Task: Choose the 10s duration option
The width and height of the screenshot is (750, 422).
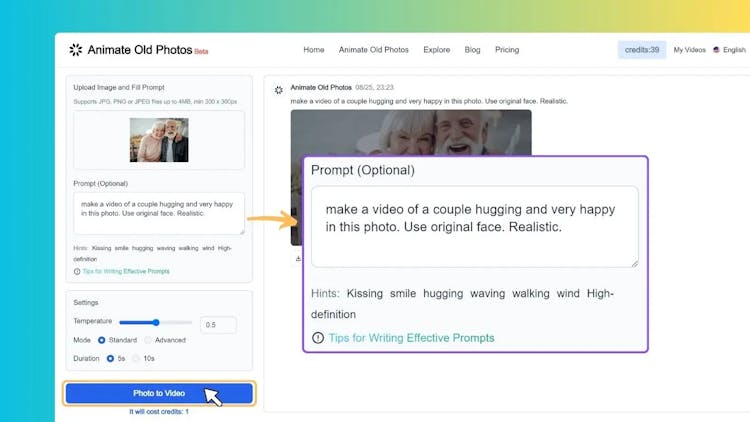Action: 136,357
